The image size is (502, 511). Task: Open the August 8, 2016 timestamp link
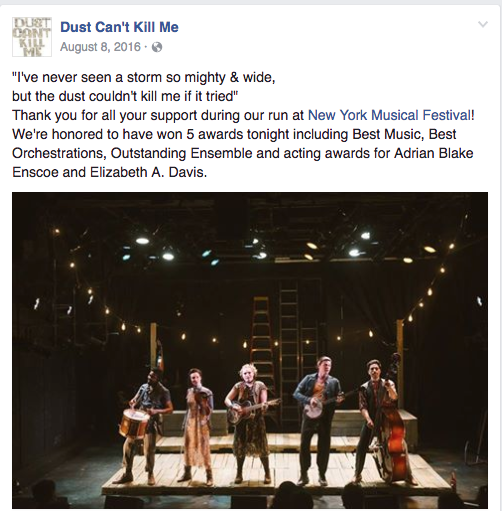tap(100, 47)
